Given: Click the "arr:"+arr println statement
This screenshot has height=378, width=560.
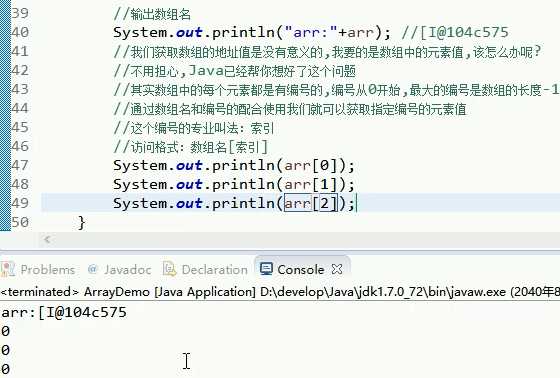Looking at the screenshot, I should click(x=252, y=33).
